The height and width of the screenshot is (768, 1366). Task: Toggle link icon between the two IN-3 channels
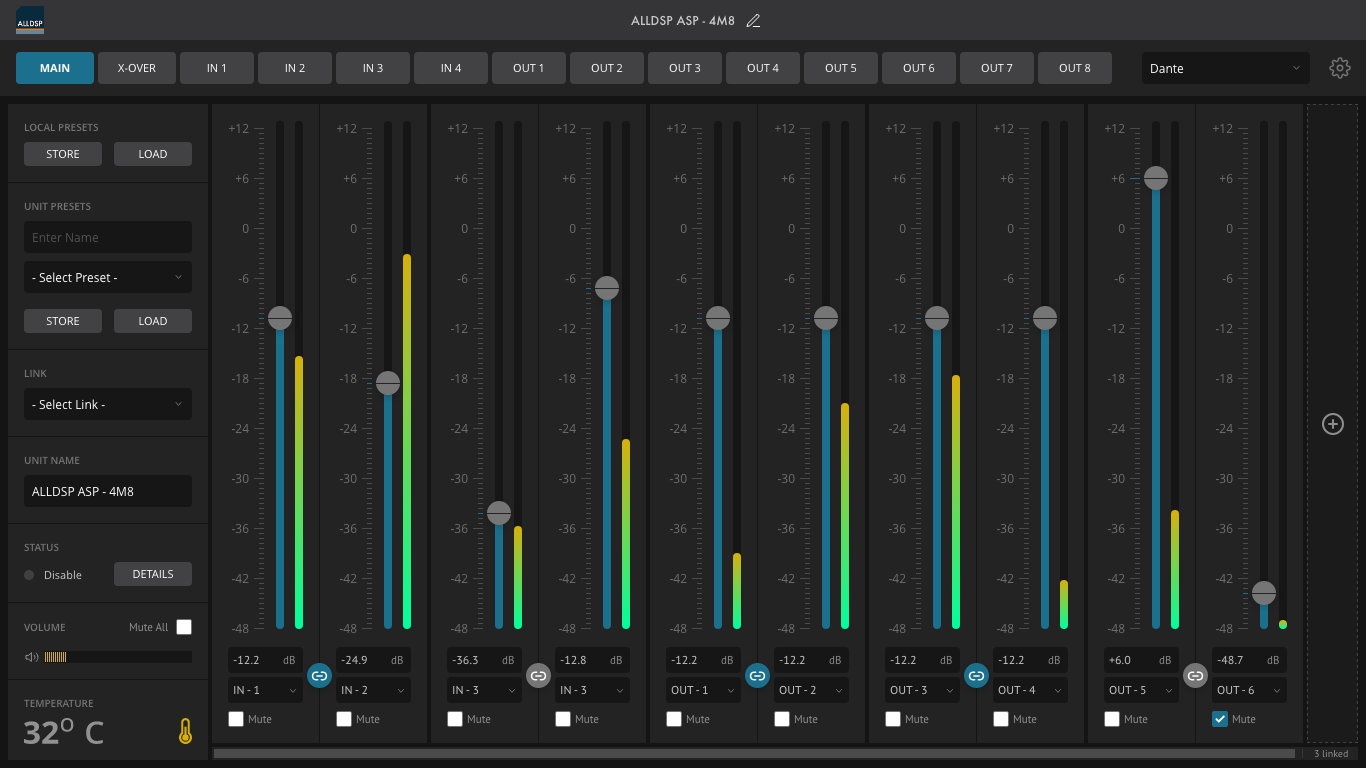tap(538, 676)
